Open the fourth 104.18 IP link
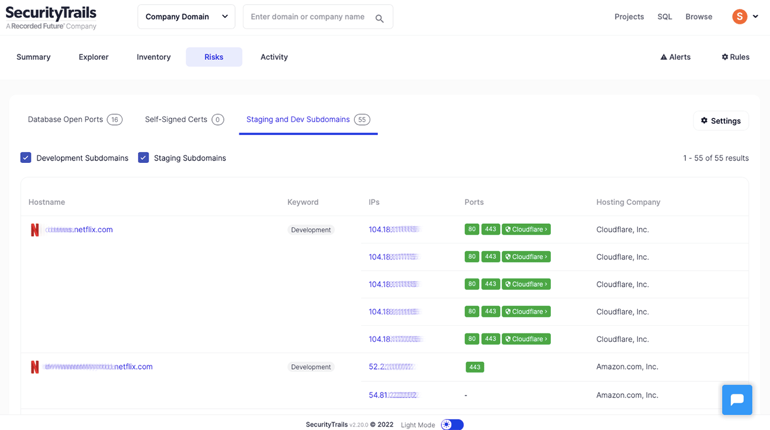 [x=394, y=312]
